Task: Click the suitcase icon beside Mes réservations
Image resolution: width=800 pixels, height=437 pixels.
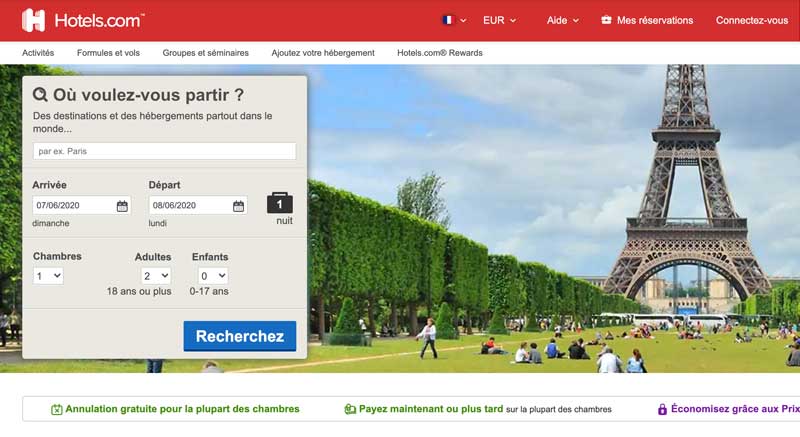Action: click(x=606, y=20)
